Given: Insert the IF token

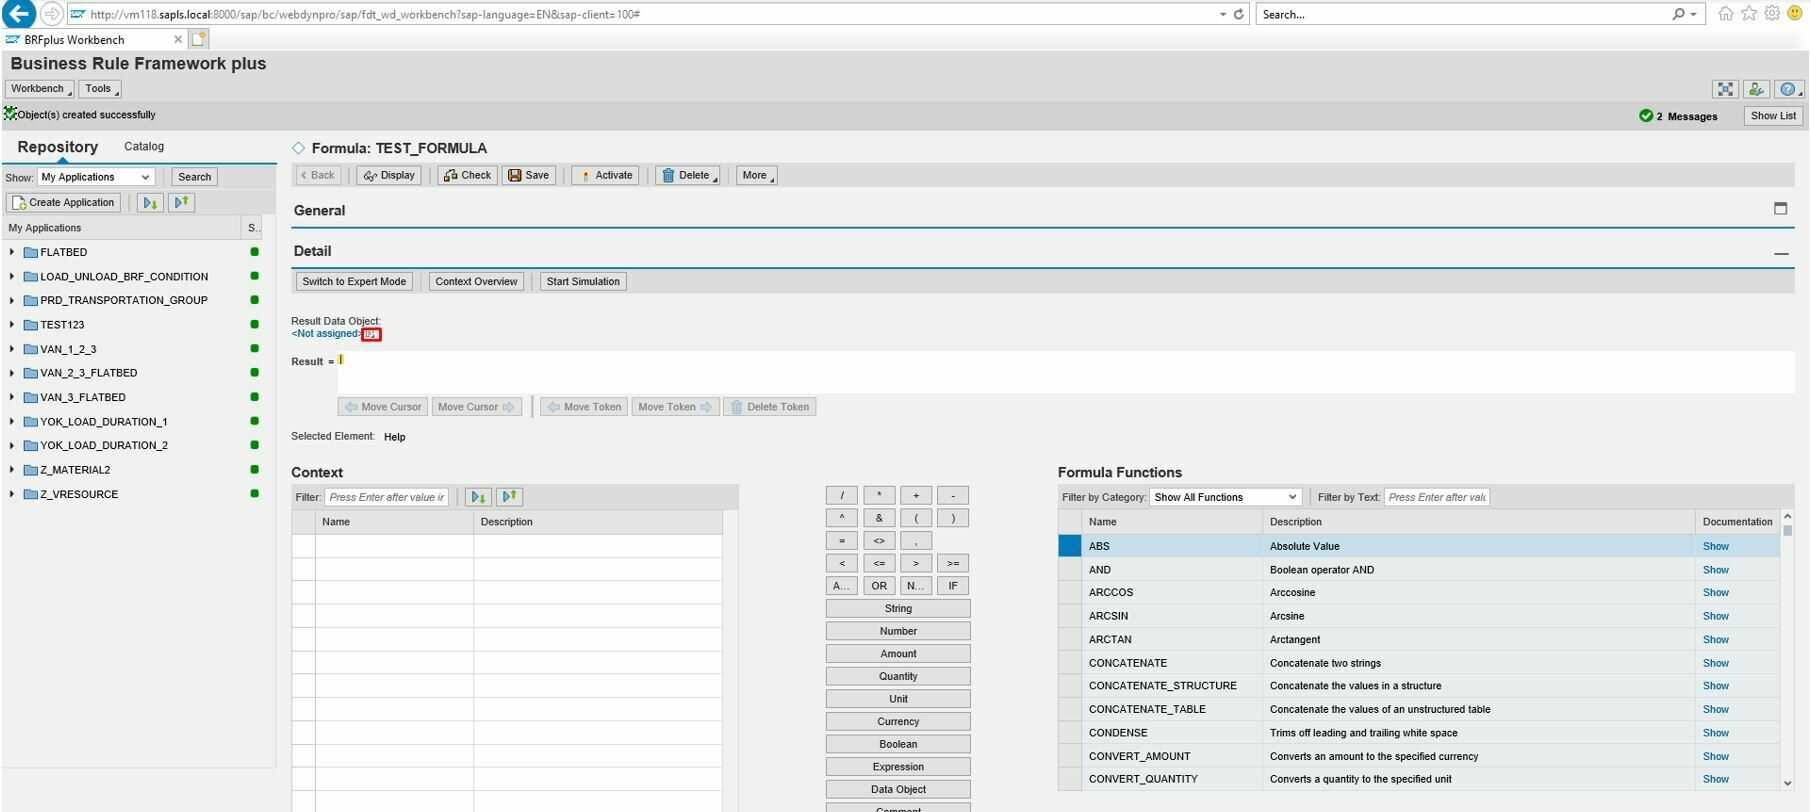Looking at the screenshot, I should coord(953,586).
